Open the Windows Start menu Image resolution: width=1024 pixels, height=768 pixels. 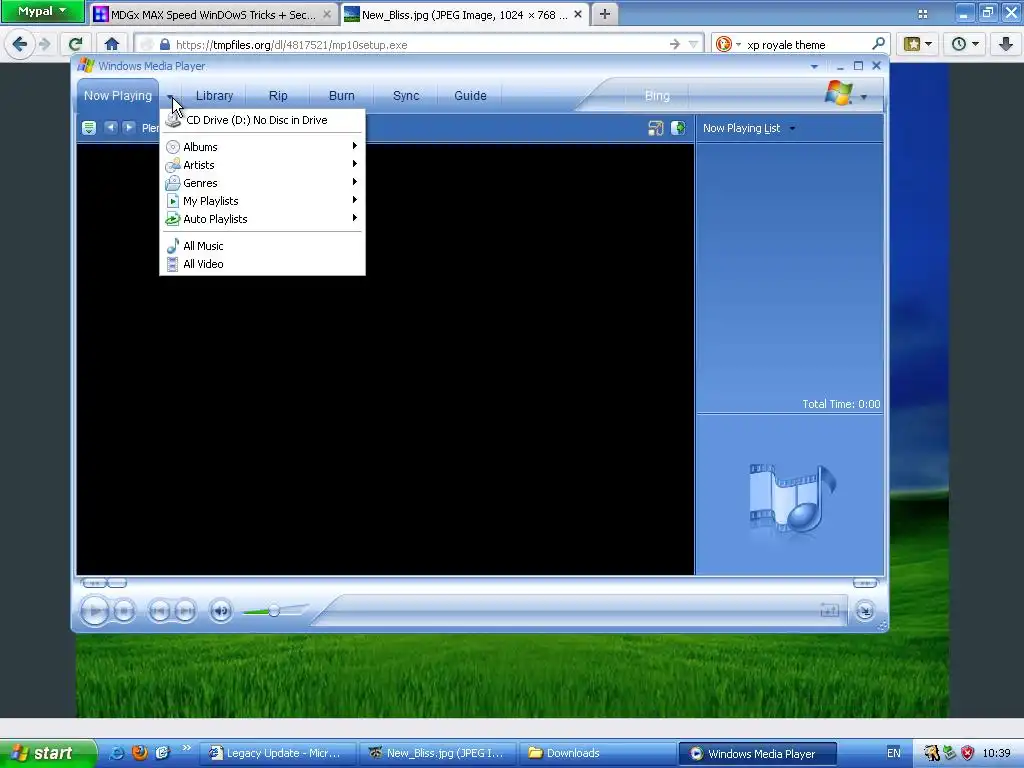47,753
